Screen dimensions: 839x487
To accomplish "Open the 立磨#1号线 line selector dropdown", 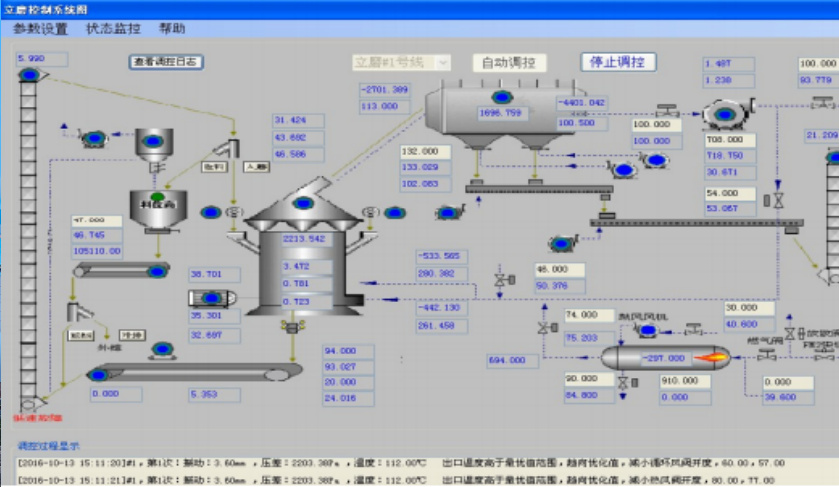I will pos(400,62).
